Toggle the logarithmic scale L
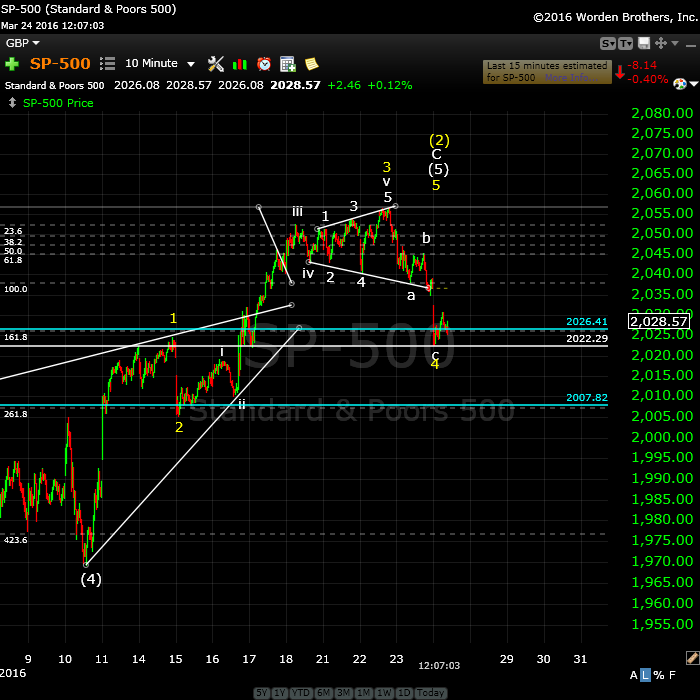This screenshot has height=700, width=700. [645, 675]
